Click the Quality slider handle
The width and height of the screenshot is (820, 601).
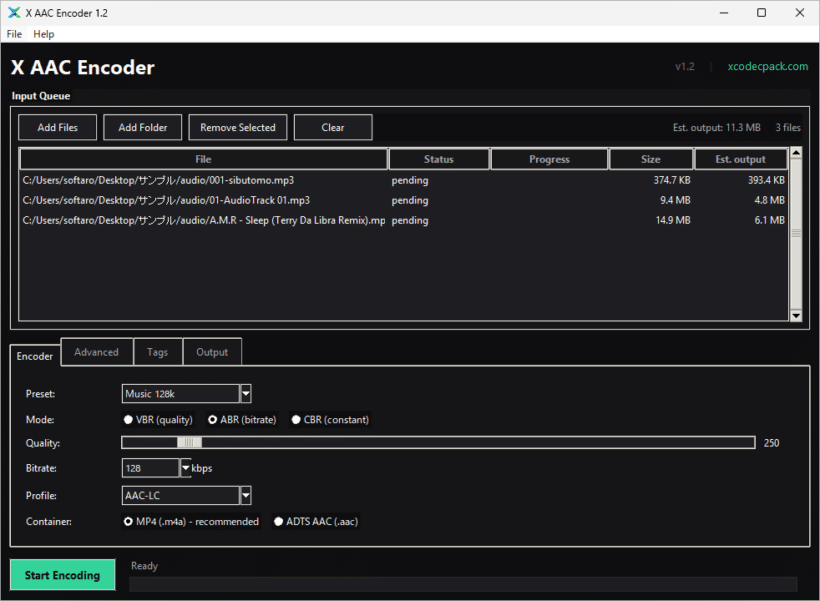click(x=189, y=443)
